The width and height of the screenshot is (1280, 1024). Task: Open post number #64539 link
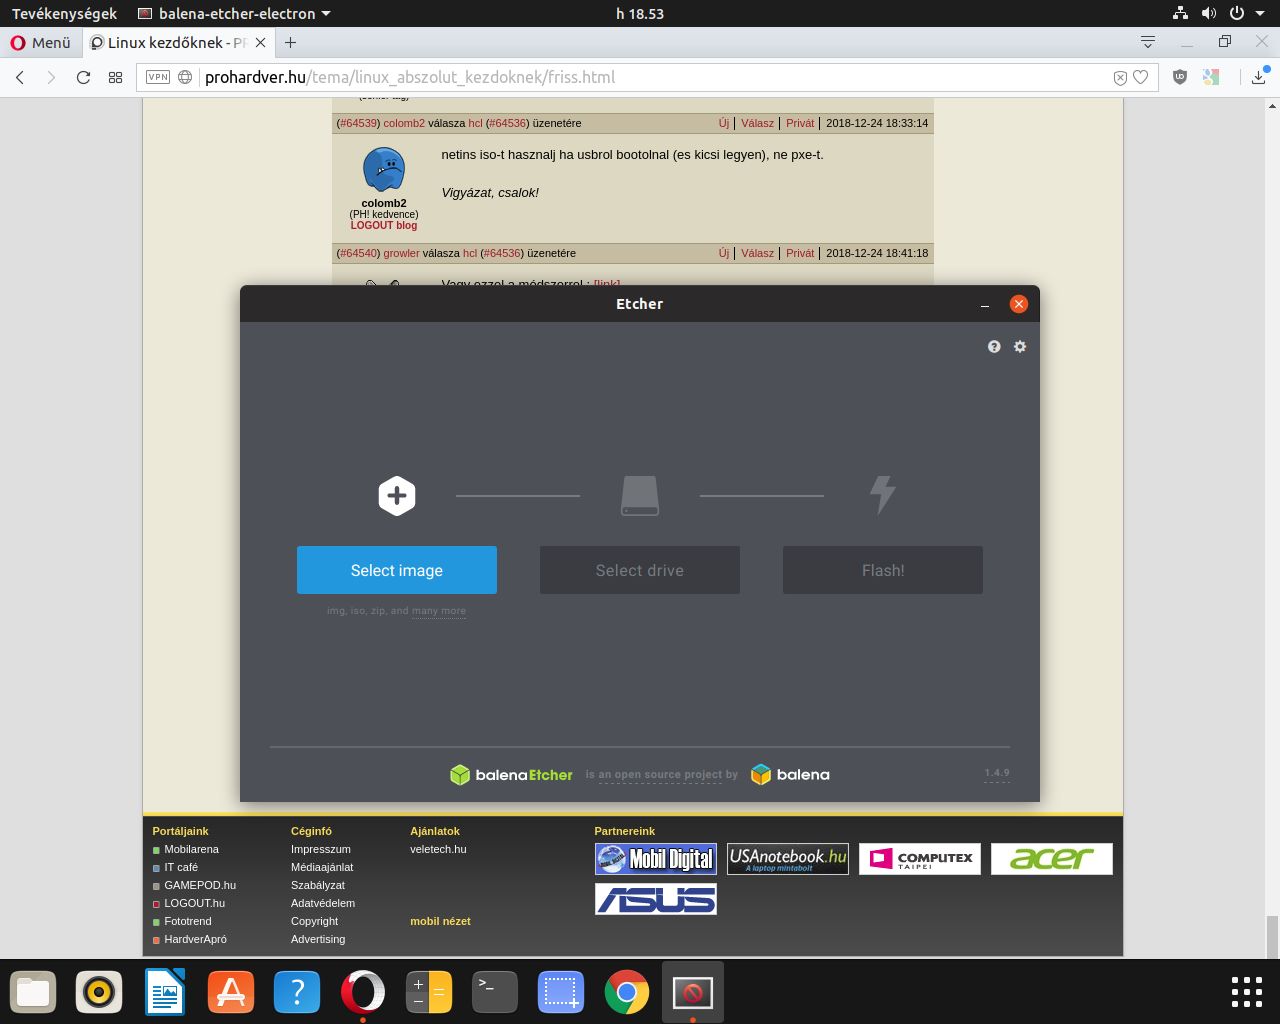[x=358, y=123]
